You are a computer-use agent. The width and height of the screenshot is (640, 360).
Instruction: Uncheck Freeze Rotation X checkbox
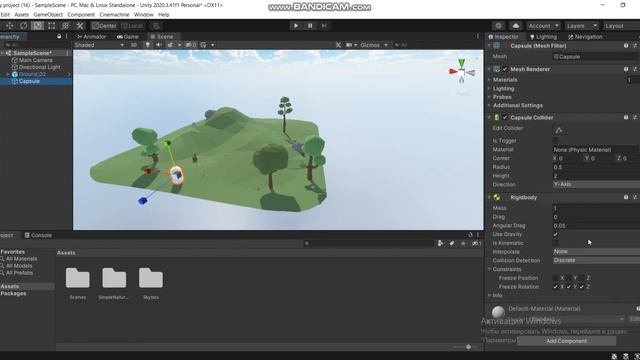(556, 287)
